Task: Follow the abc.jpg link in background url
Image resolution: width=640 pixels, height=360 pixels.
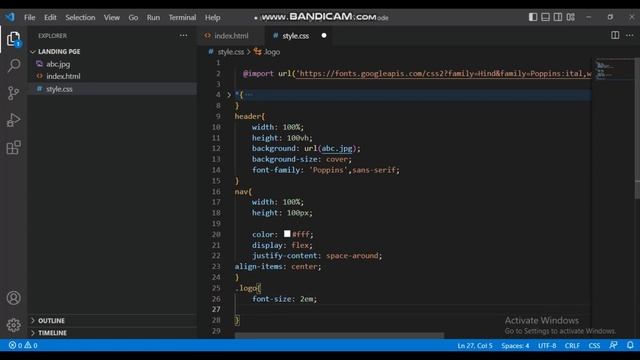Action: coord(337,148)
